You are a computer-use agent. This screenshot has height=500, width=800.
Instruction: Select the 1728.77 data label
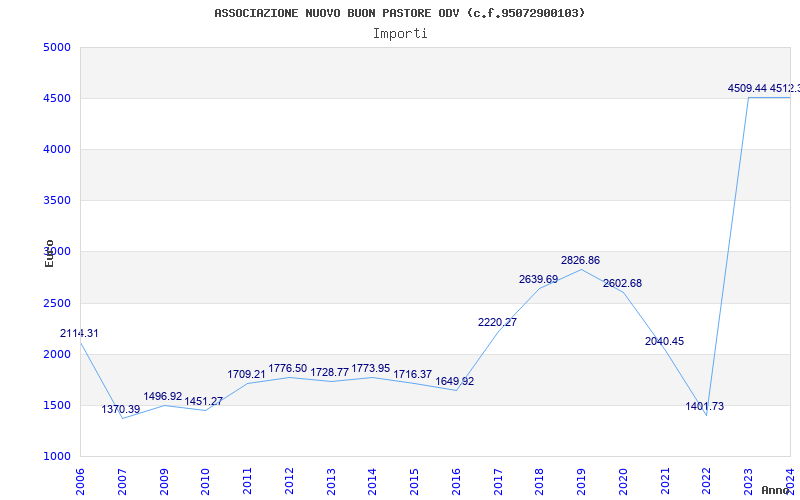pyautogui.click(x=330, y=372)
